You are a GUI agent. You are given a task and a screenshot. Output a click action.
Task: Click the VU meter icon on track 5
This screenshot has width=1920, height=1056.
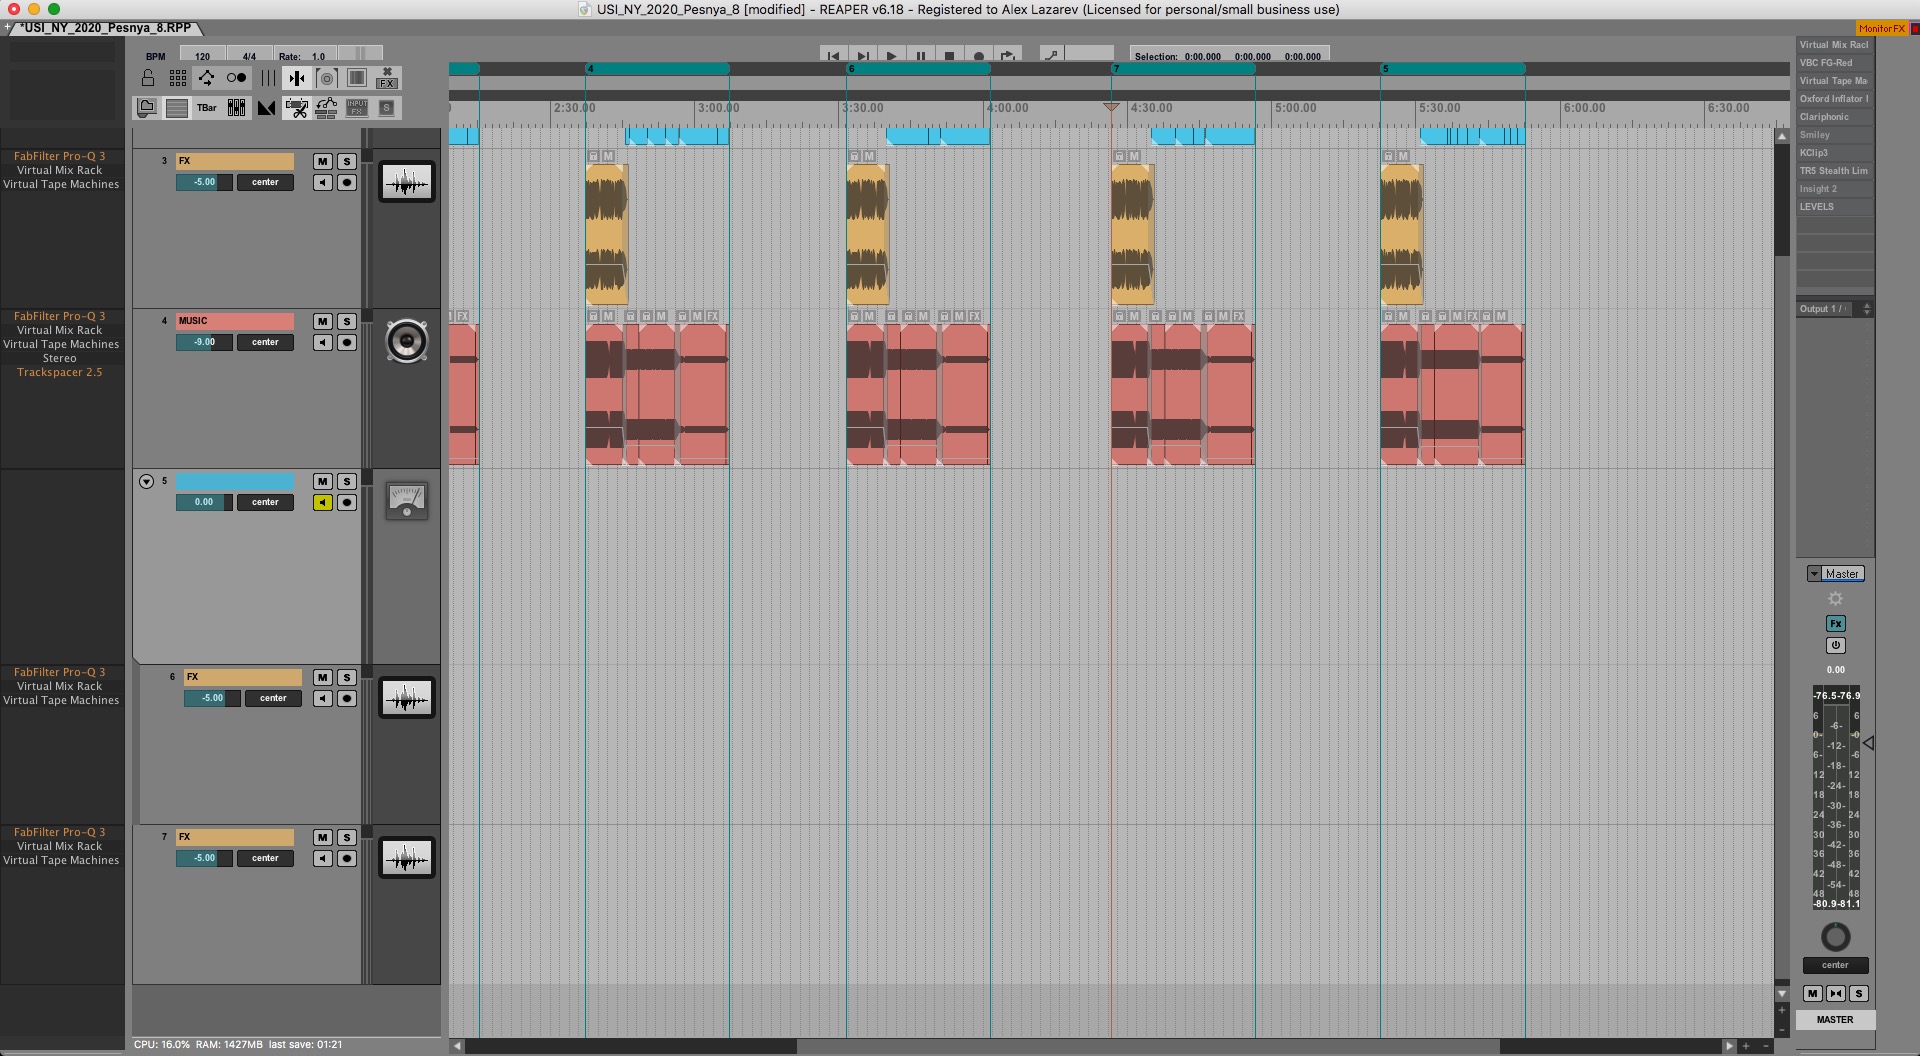(407, 501)
